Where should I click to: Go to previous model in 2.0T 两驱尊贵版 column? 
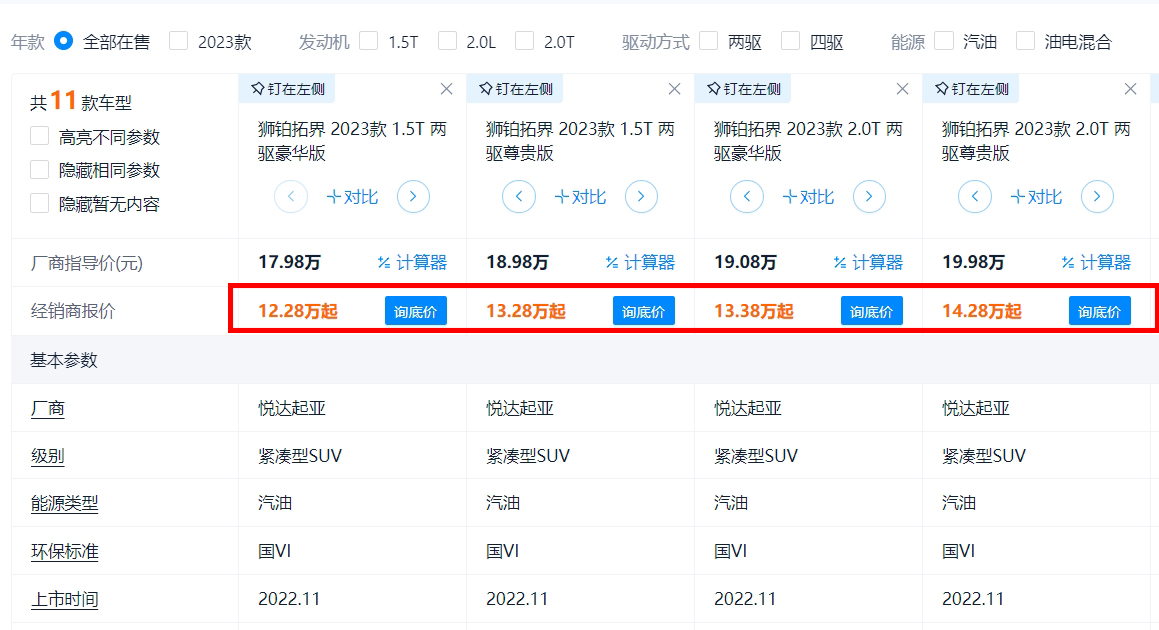[x=975, y=197]
